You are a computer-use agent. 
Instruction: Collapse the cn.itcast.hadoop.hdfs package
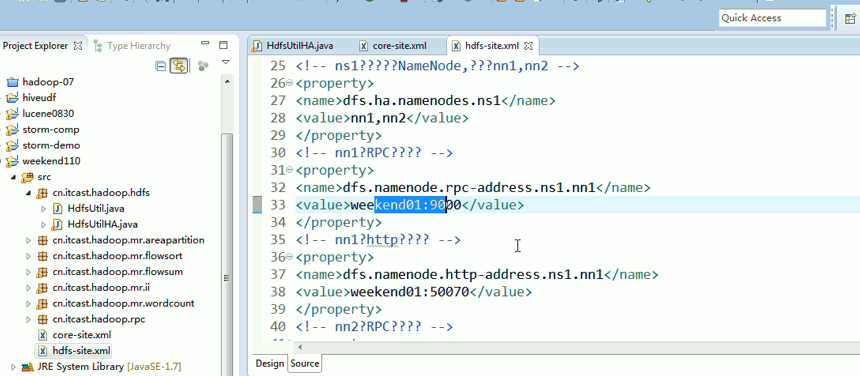pos(28,193)
